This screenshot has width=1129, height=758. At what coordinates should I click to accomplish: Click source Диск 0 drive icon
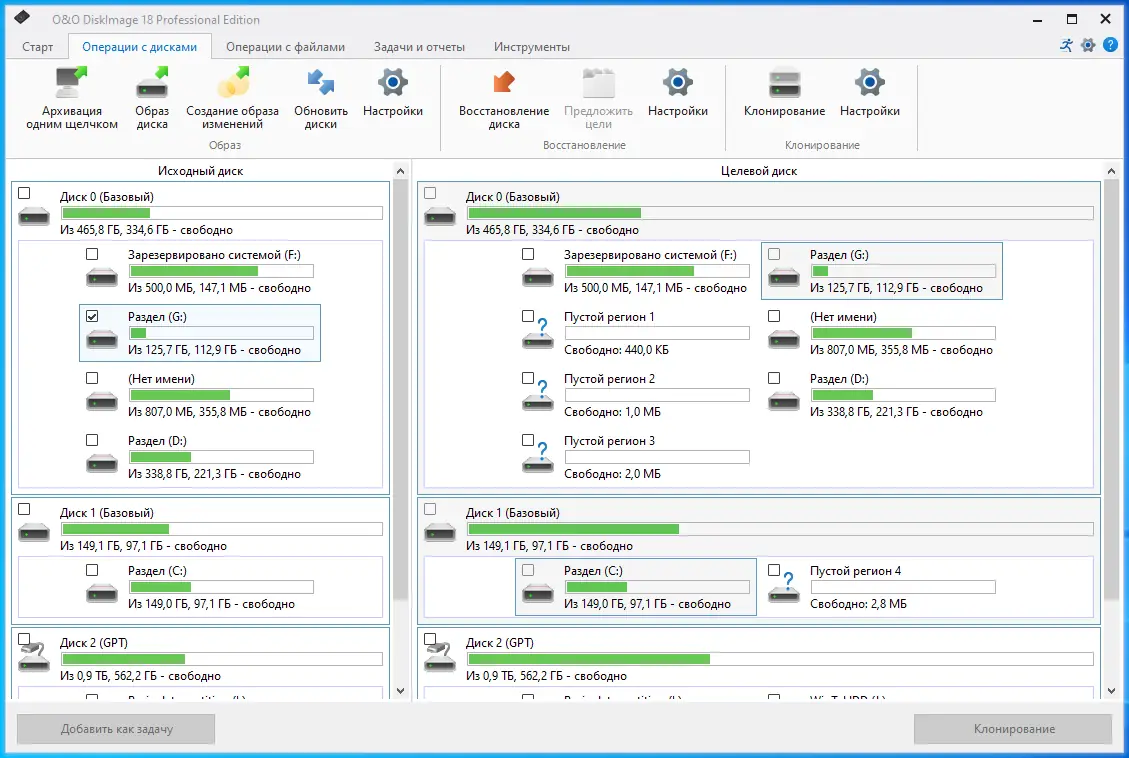point(34,216)
